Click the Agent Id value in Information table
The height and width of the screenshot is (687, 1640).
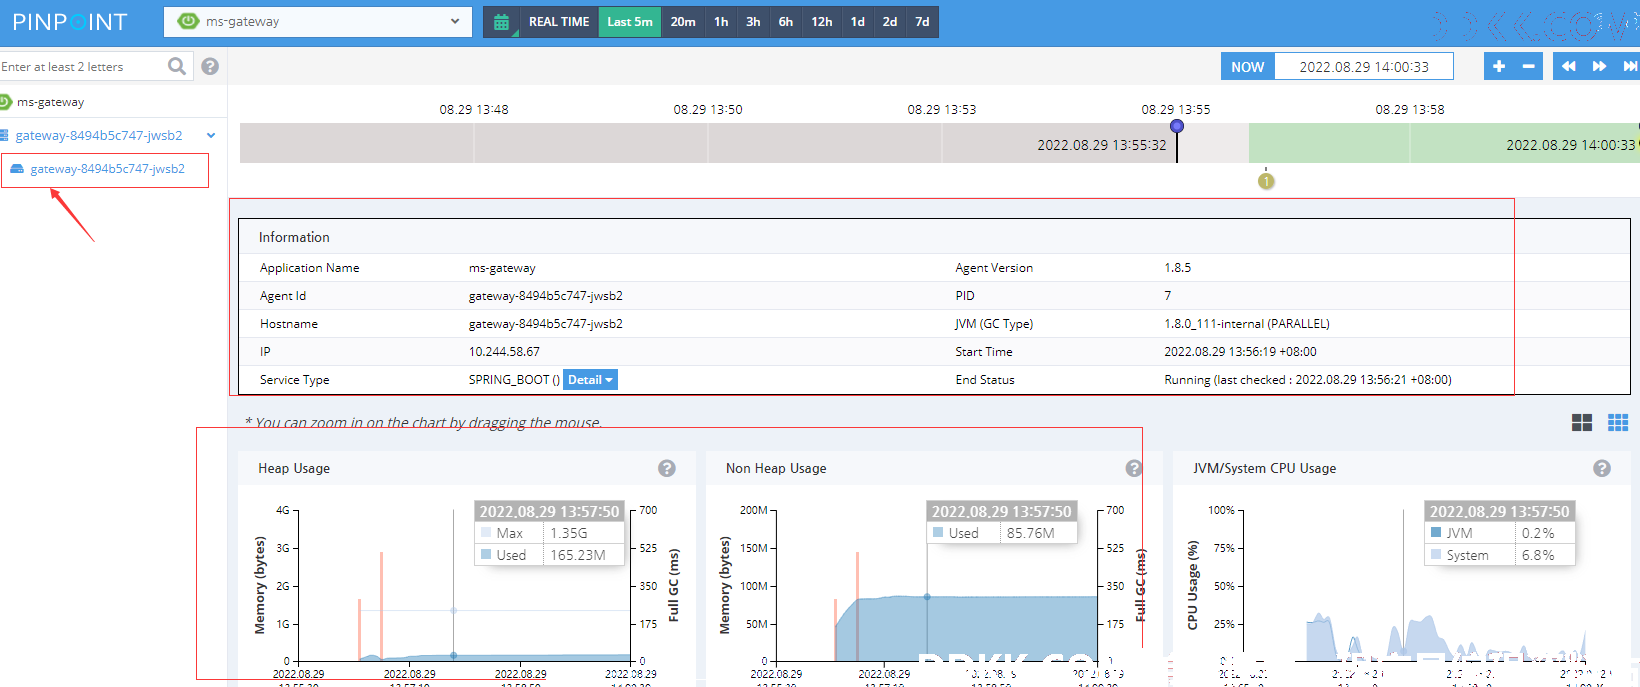(x=546, y=296)
